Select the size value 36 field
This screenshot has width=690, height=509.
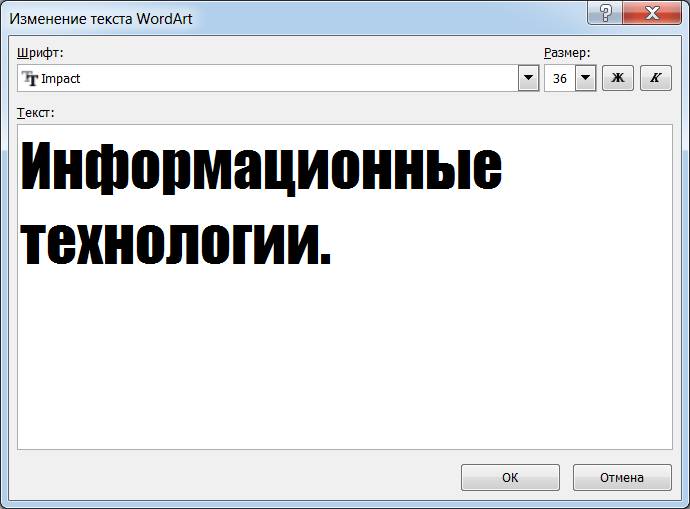pyautogui.click(x=560, y=78)
